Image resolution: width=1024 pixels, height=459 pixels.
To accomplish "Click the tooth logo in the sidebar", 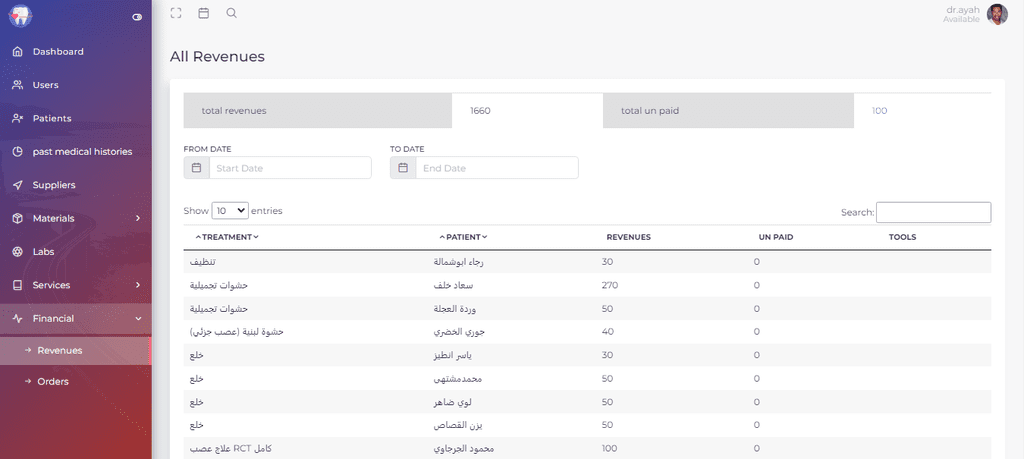I will click(x=20, y=16).
